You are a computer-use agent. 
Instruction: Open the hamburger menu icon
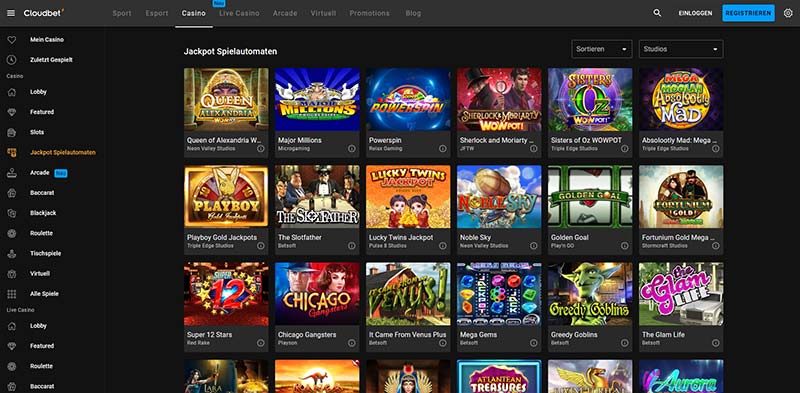tap(11, 13)
